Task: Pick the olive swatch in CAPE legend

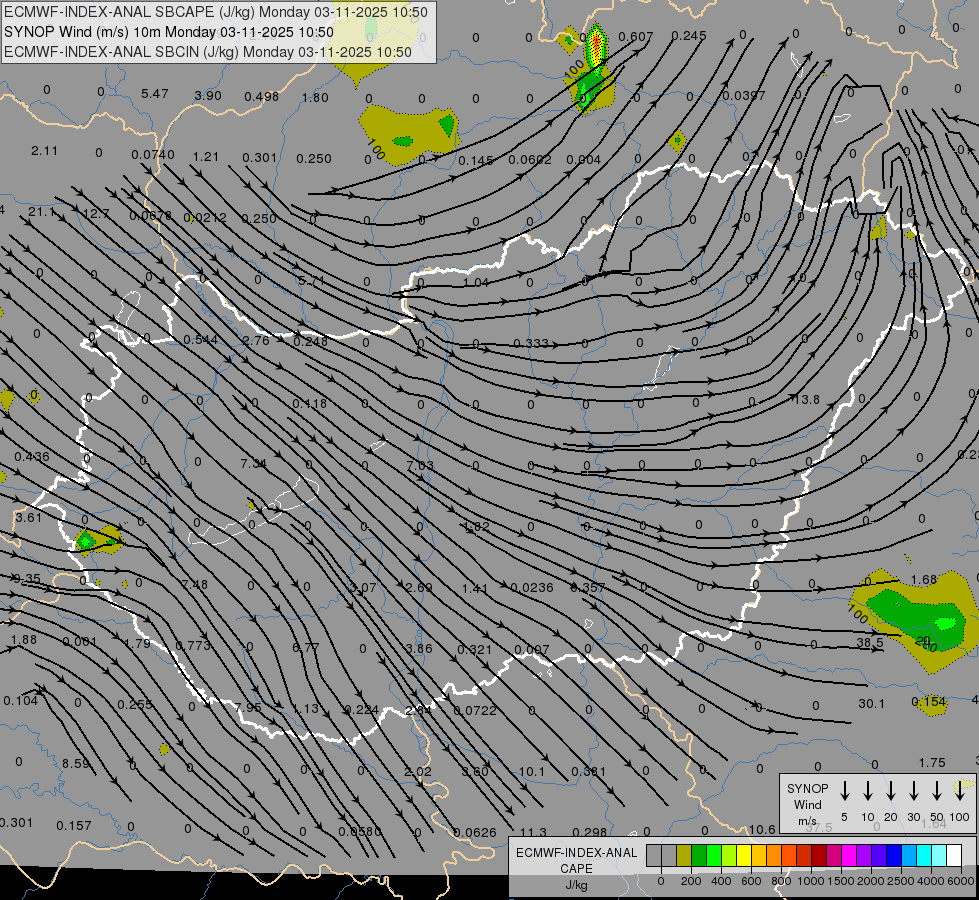Action: [x=684, y=856]
